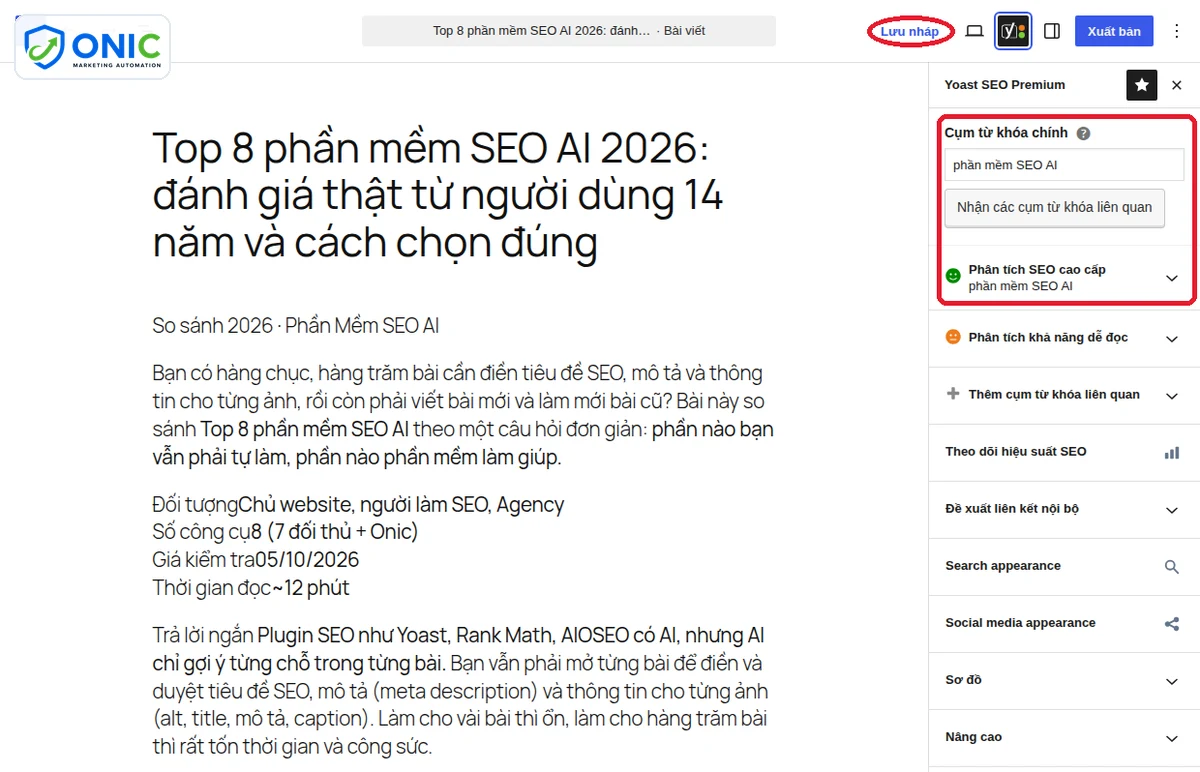Open Social media appearance section

tap(1064, 623)
